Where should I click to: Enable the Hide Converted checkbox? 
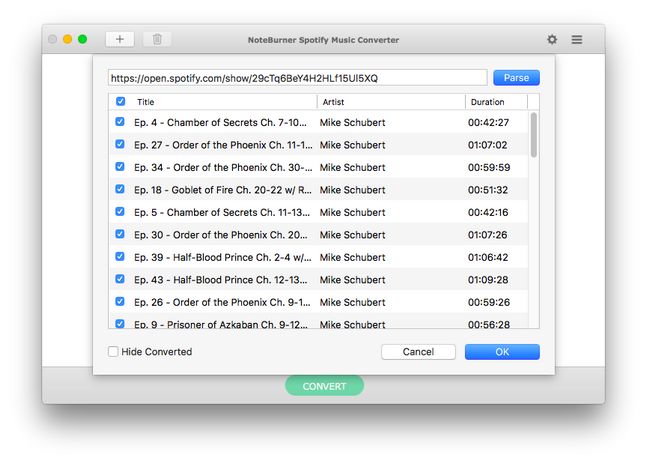113,352
